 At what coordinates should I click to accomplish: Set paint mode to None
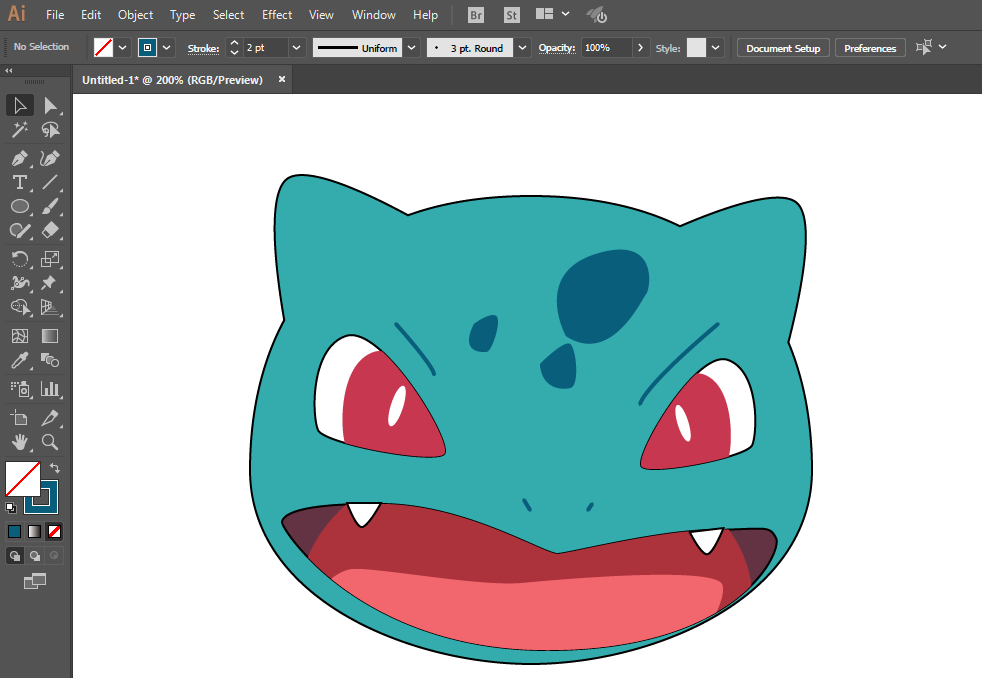tap(54, 532)
